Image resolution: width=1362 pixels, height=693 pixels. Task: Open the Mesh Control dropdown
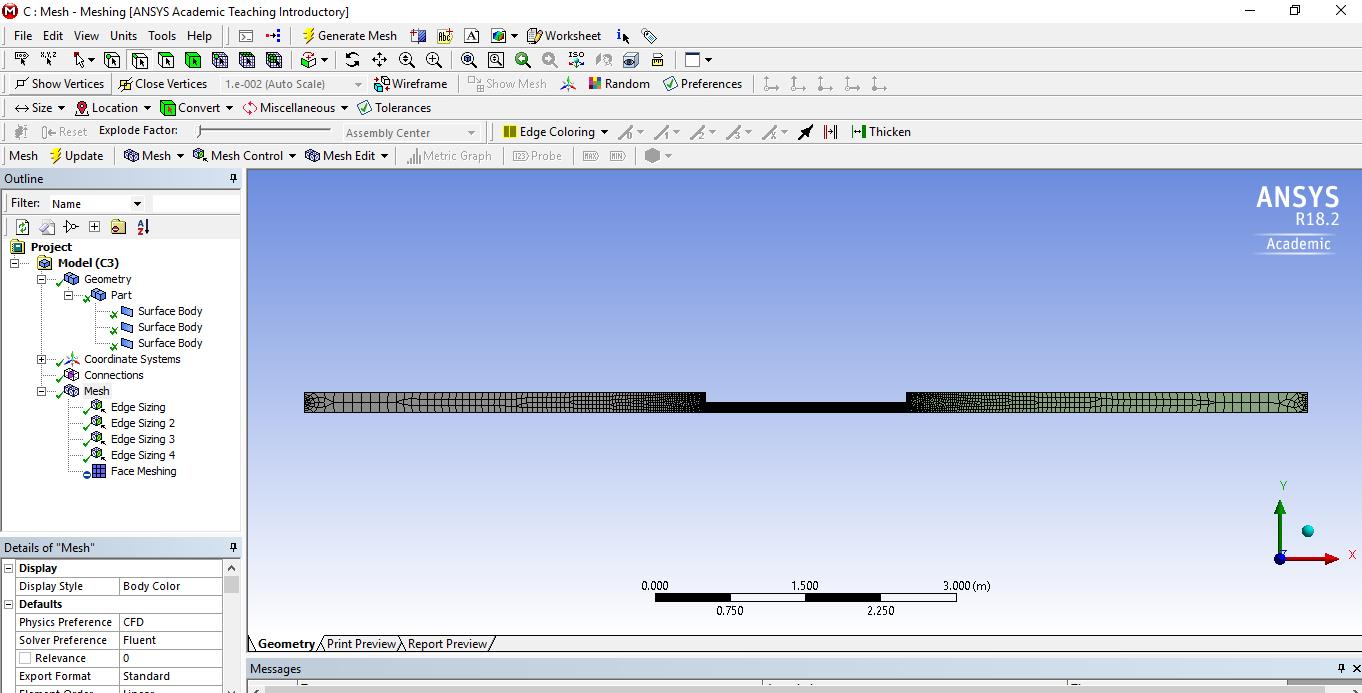(244, 156)
